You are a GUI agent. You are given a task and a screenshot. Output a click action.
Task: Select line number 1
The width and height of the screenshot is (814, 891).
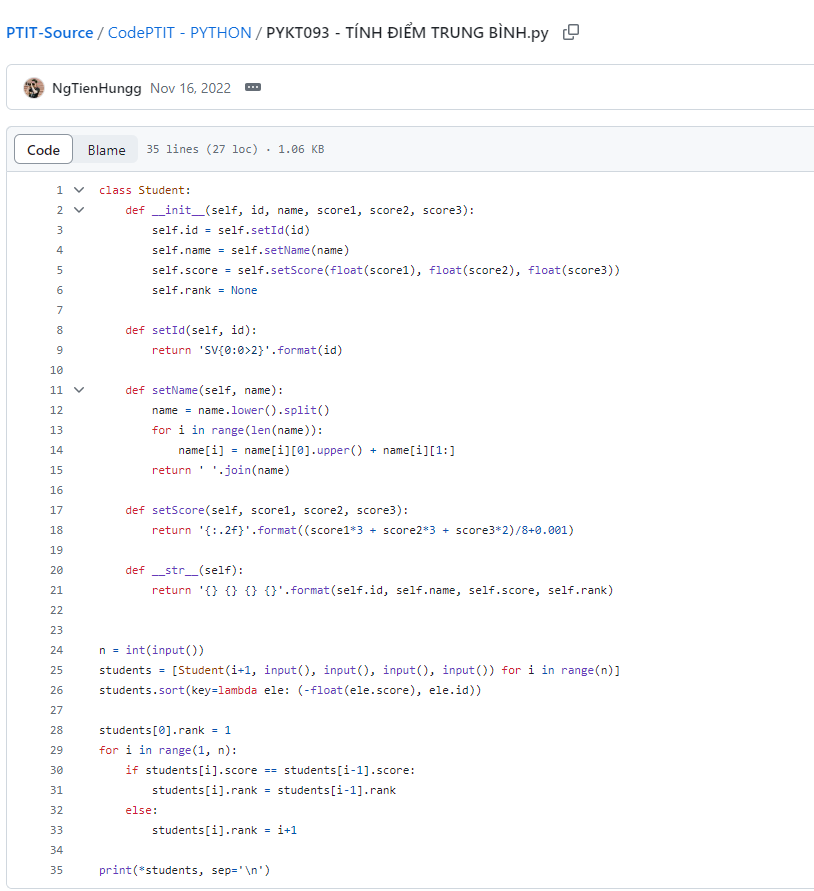[x=59, y=190]
